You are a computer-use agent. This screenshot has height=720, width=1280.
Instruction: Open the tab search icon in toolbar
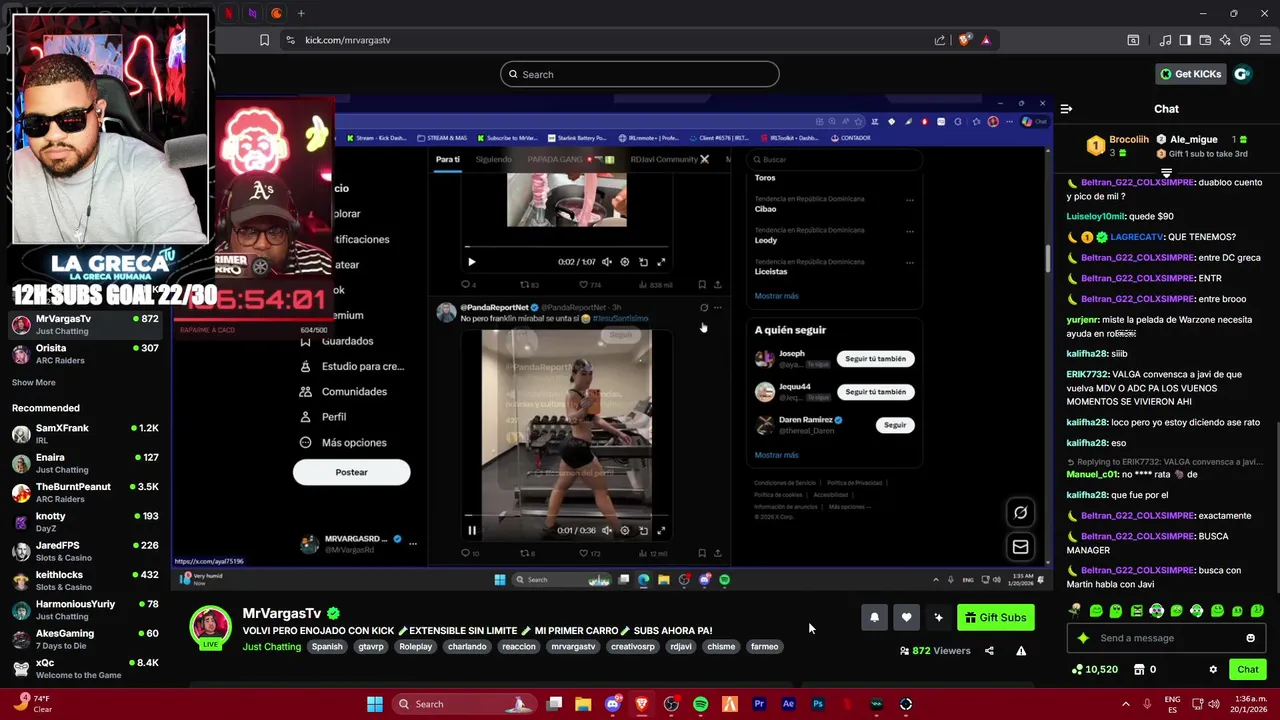coord(1133,40)
